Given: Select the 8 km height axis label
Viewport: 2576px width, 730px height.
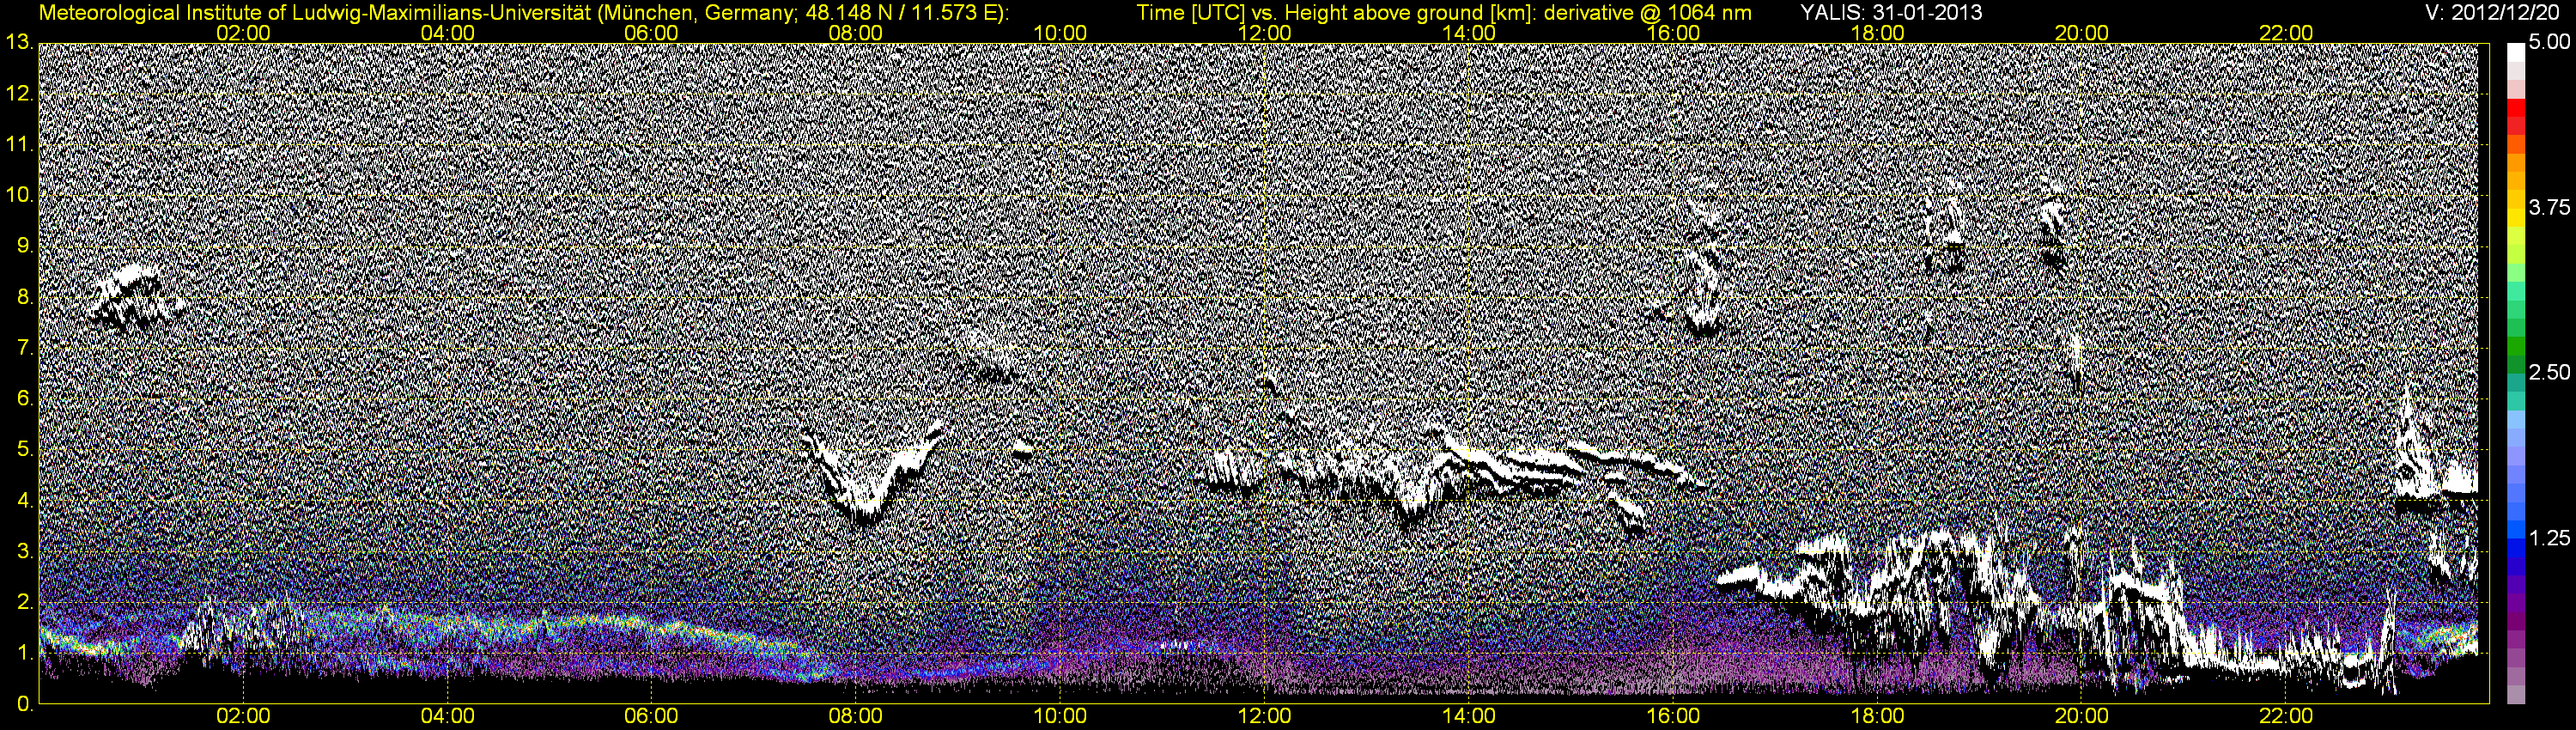Looking at the screenshot, I should tap(25, 297).
